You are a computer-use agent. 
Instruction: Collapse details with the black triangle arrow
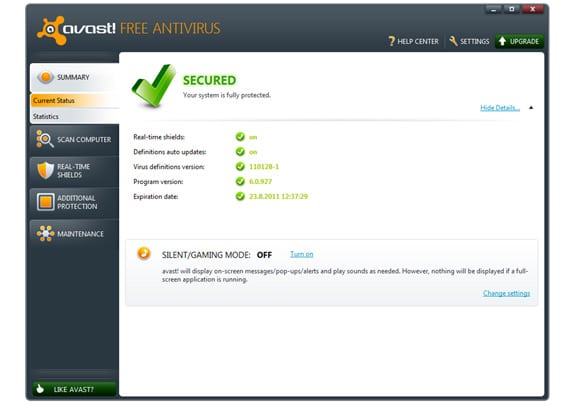click(531, 107)
